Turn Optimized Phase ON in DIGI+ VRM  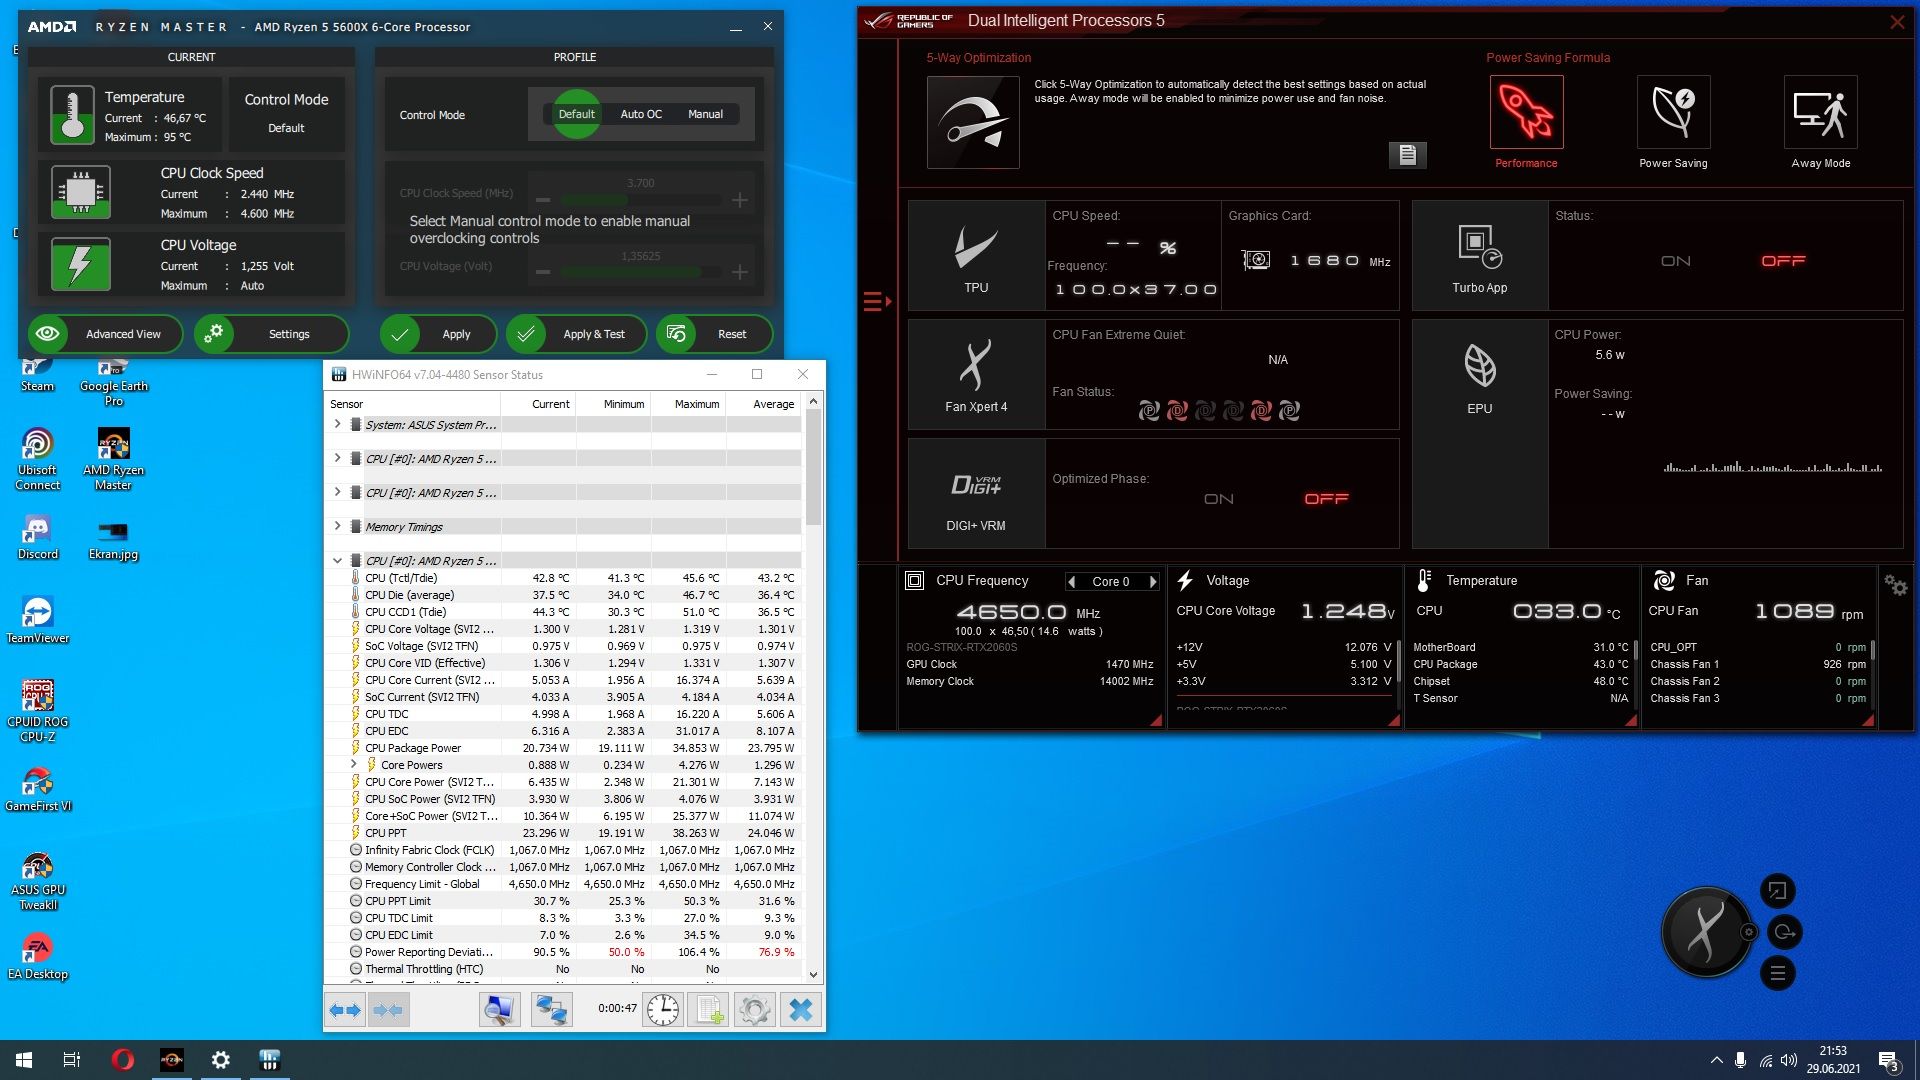click(x=1218, y=499)
